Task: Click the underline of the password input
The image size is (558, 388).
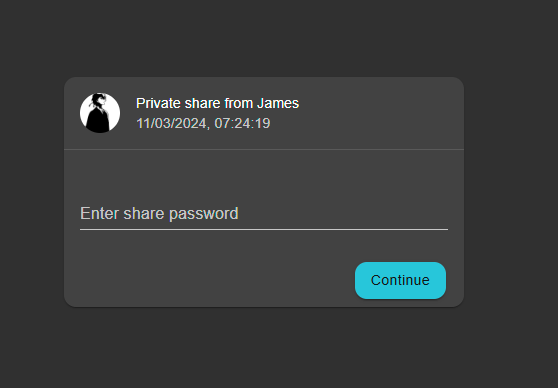Action: click(264, 230)
